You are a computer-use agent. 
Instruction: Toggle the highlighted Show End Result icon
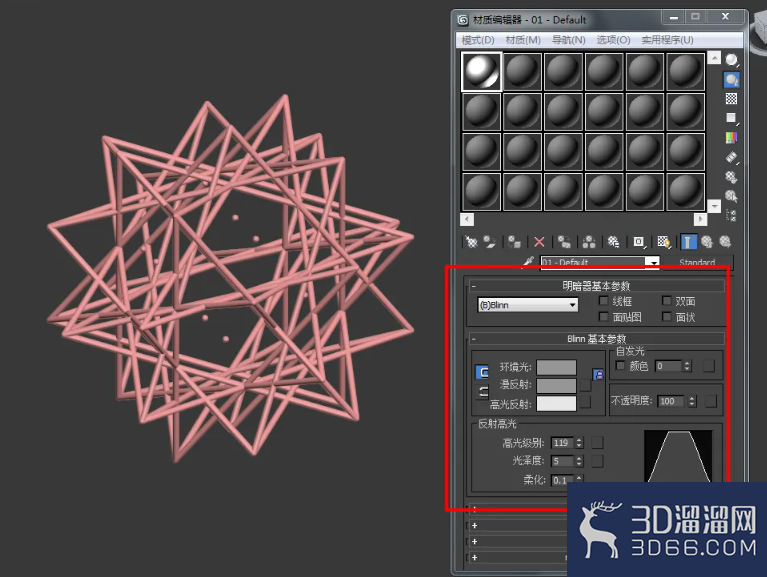688,242
